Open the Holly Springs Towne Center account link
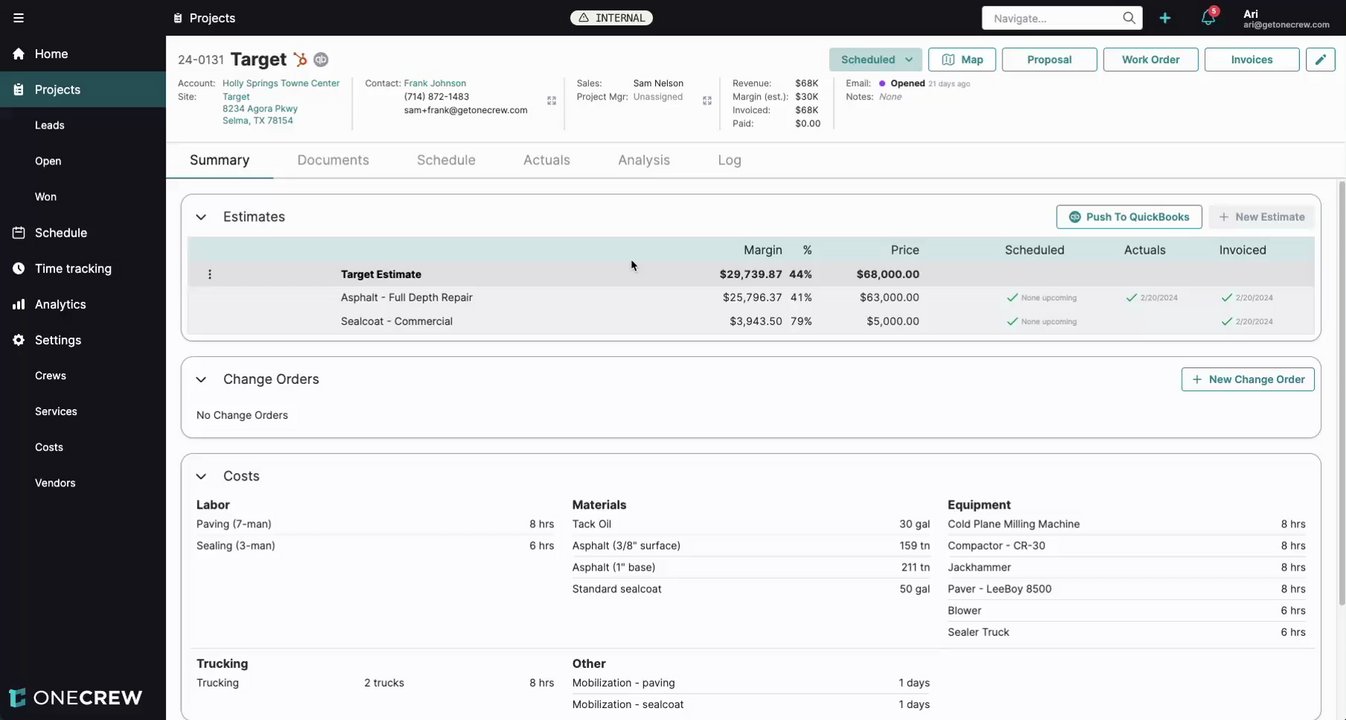1346x720 pixels. pyautogui.click(x=281, y=83)
